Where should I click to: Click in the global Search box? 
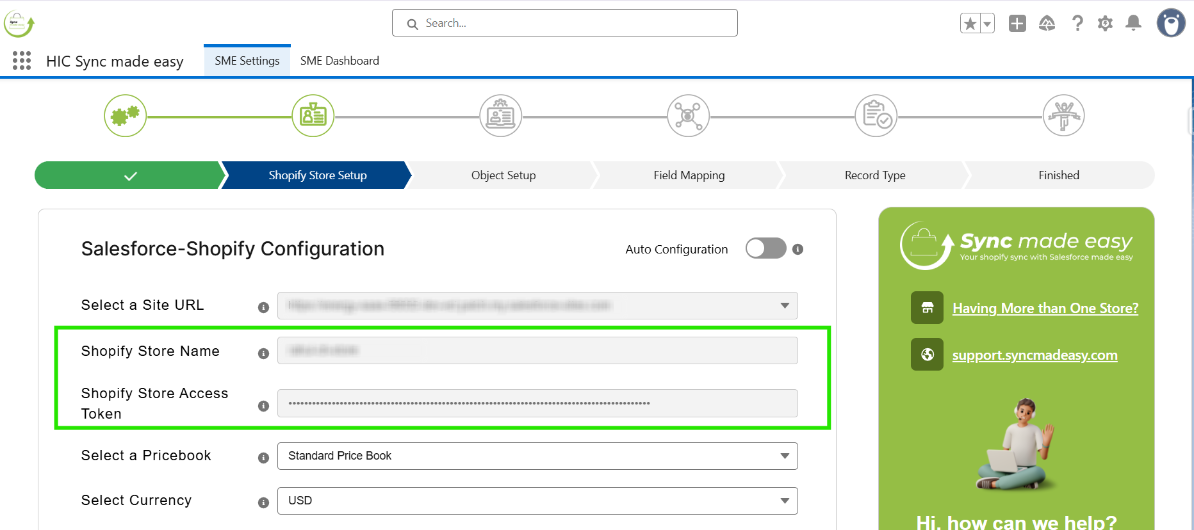coord(565,23)
